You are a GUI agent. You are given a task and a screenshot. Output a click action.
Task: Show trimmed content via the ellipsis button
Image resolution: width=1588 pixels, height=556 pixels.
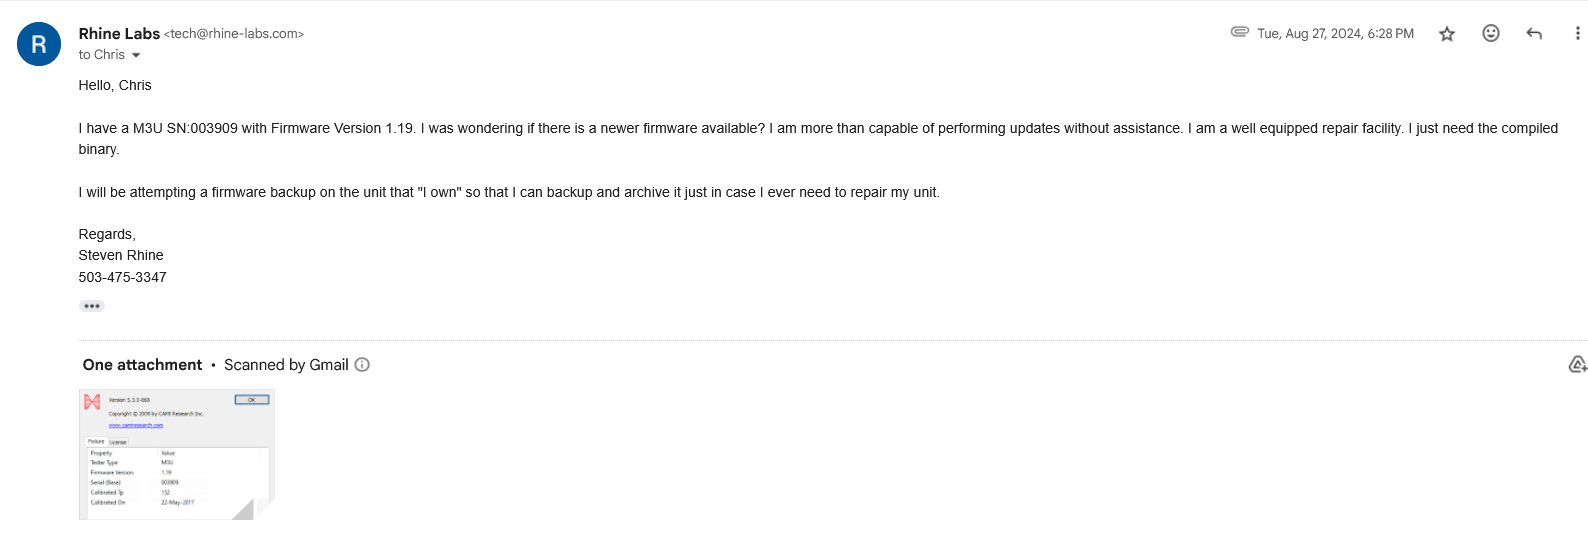92,306
